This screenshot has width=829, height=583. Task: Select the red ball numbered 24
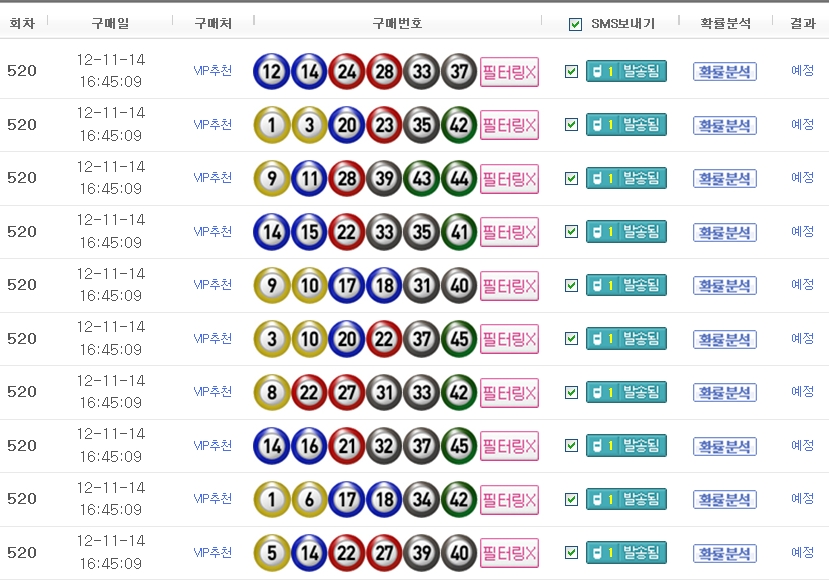(x=347, y=72)
